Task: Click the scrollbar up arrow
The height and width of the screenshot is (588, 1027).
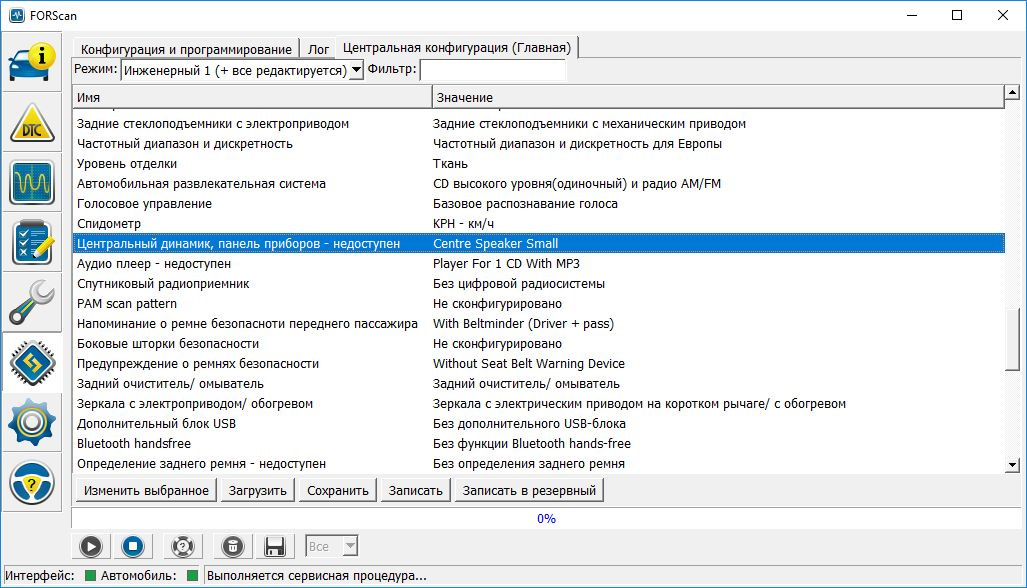Action: 1012,92
